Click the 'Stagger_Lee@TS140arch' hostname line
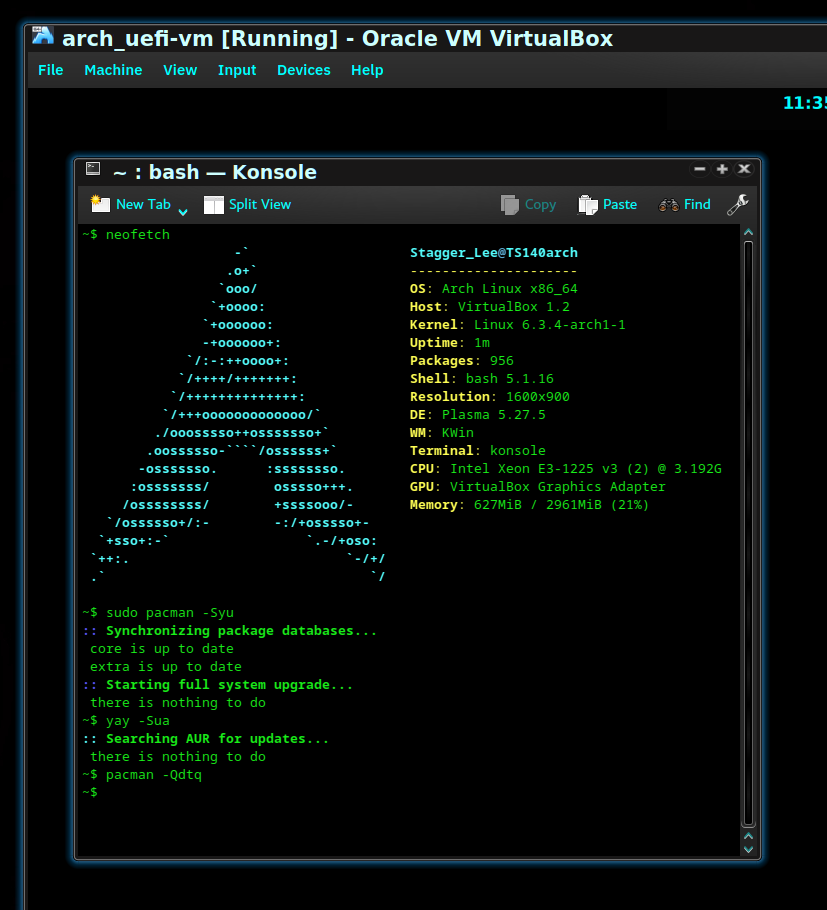The width and height of the screenshot is (827, 910). pos(494,253)
